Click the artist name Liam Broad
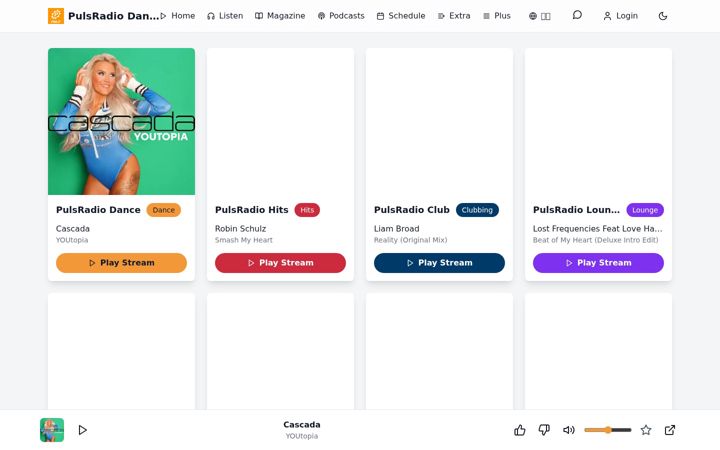Image resolution: width=720 pixels, height=450 pixels. (397, 229)
